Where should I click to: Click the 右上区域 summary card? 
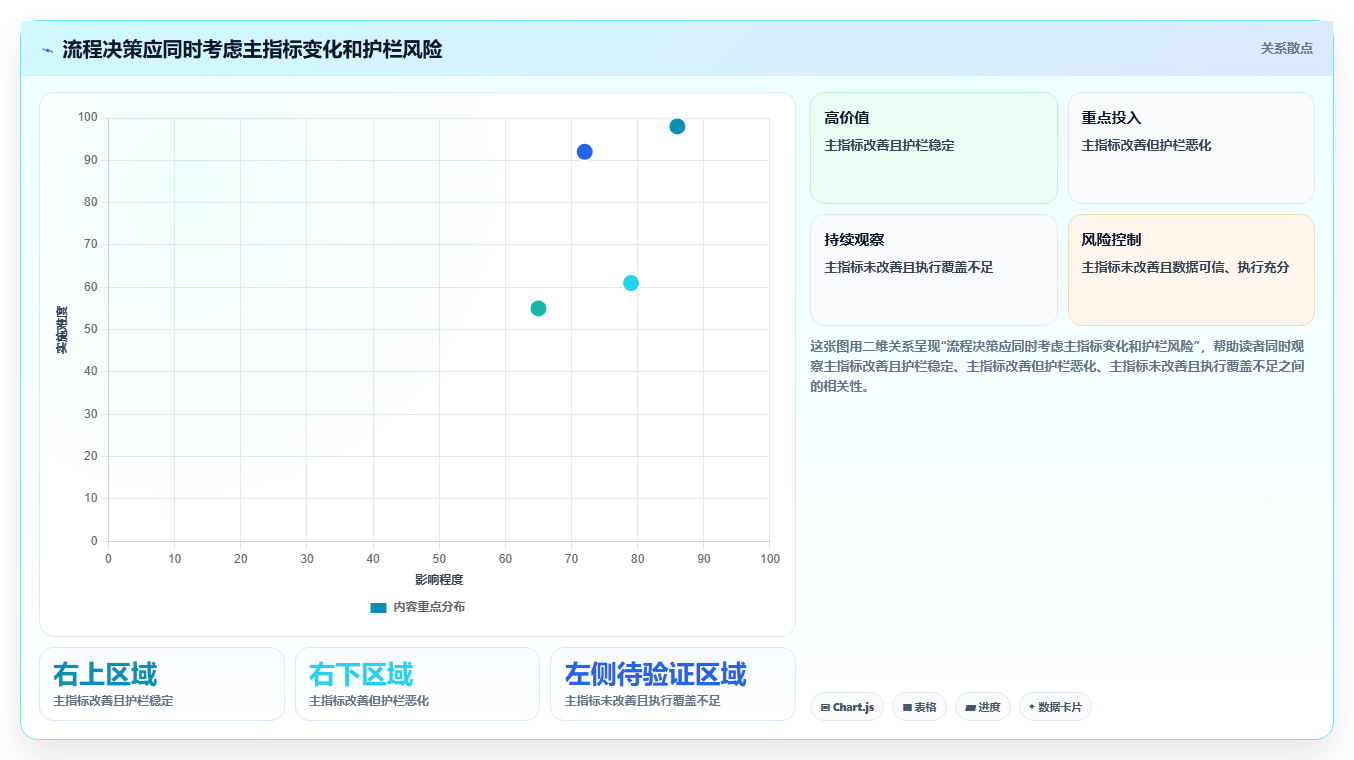(x=162, y=684)
